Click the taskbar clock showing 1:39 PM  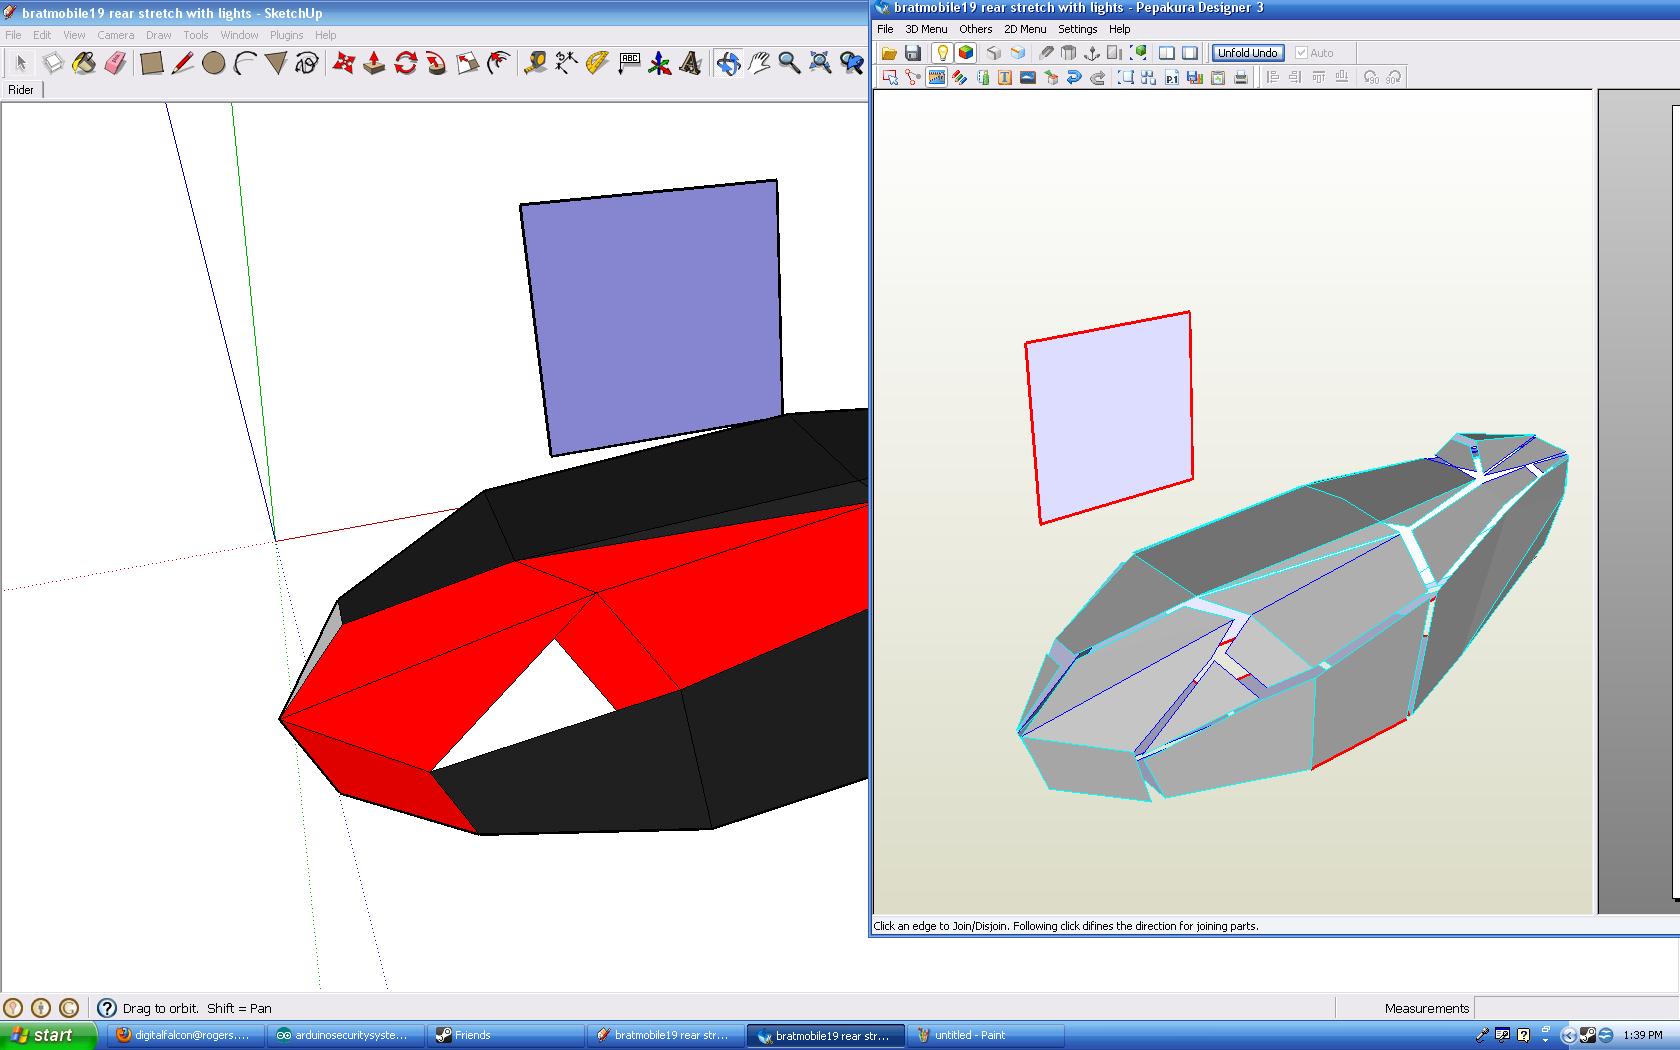coord(1643,1035)
